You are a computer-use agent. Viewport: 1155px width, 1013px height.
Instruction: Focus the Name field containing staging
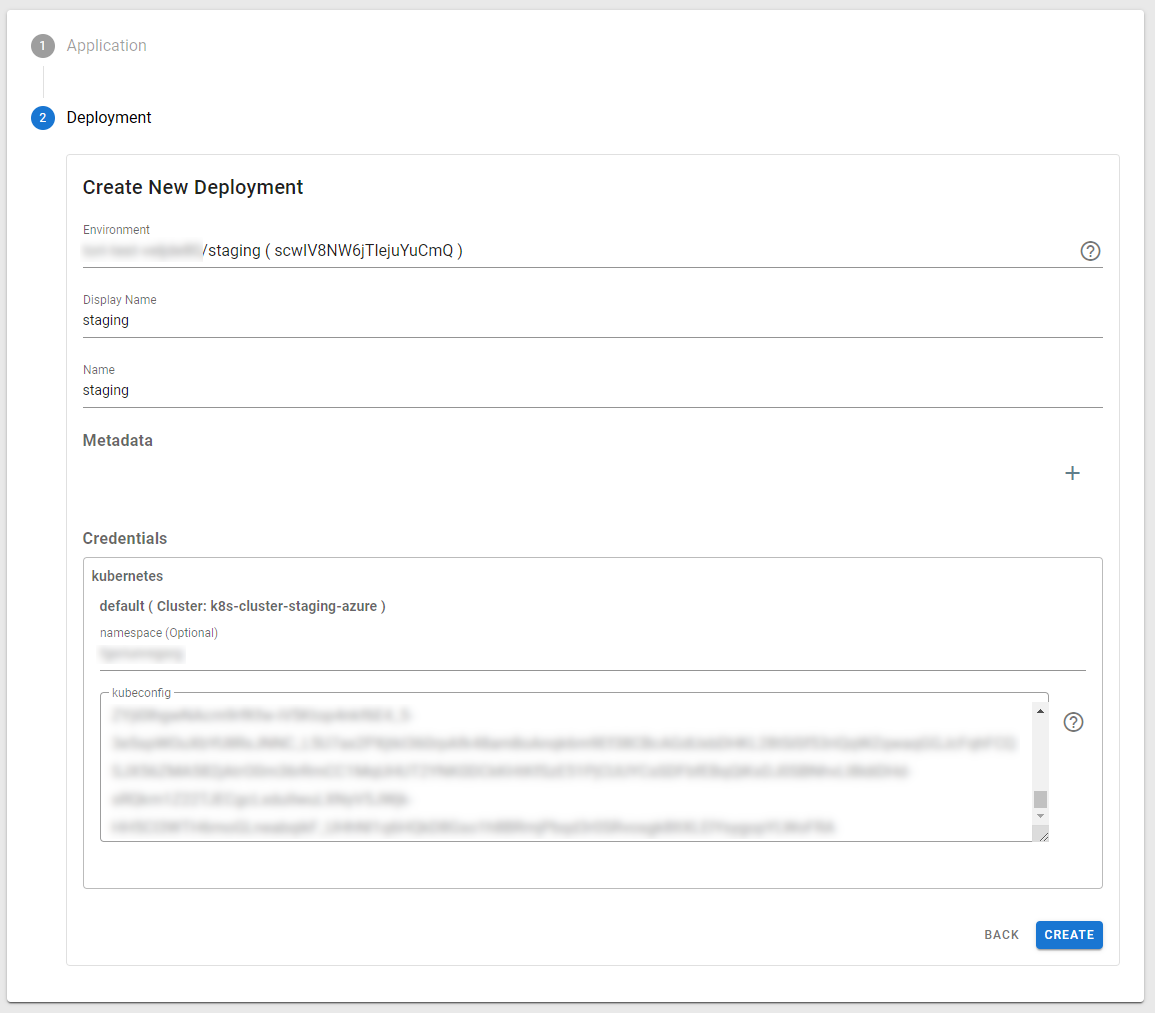(x=592, y=391)
